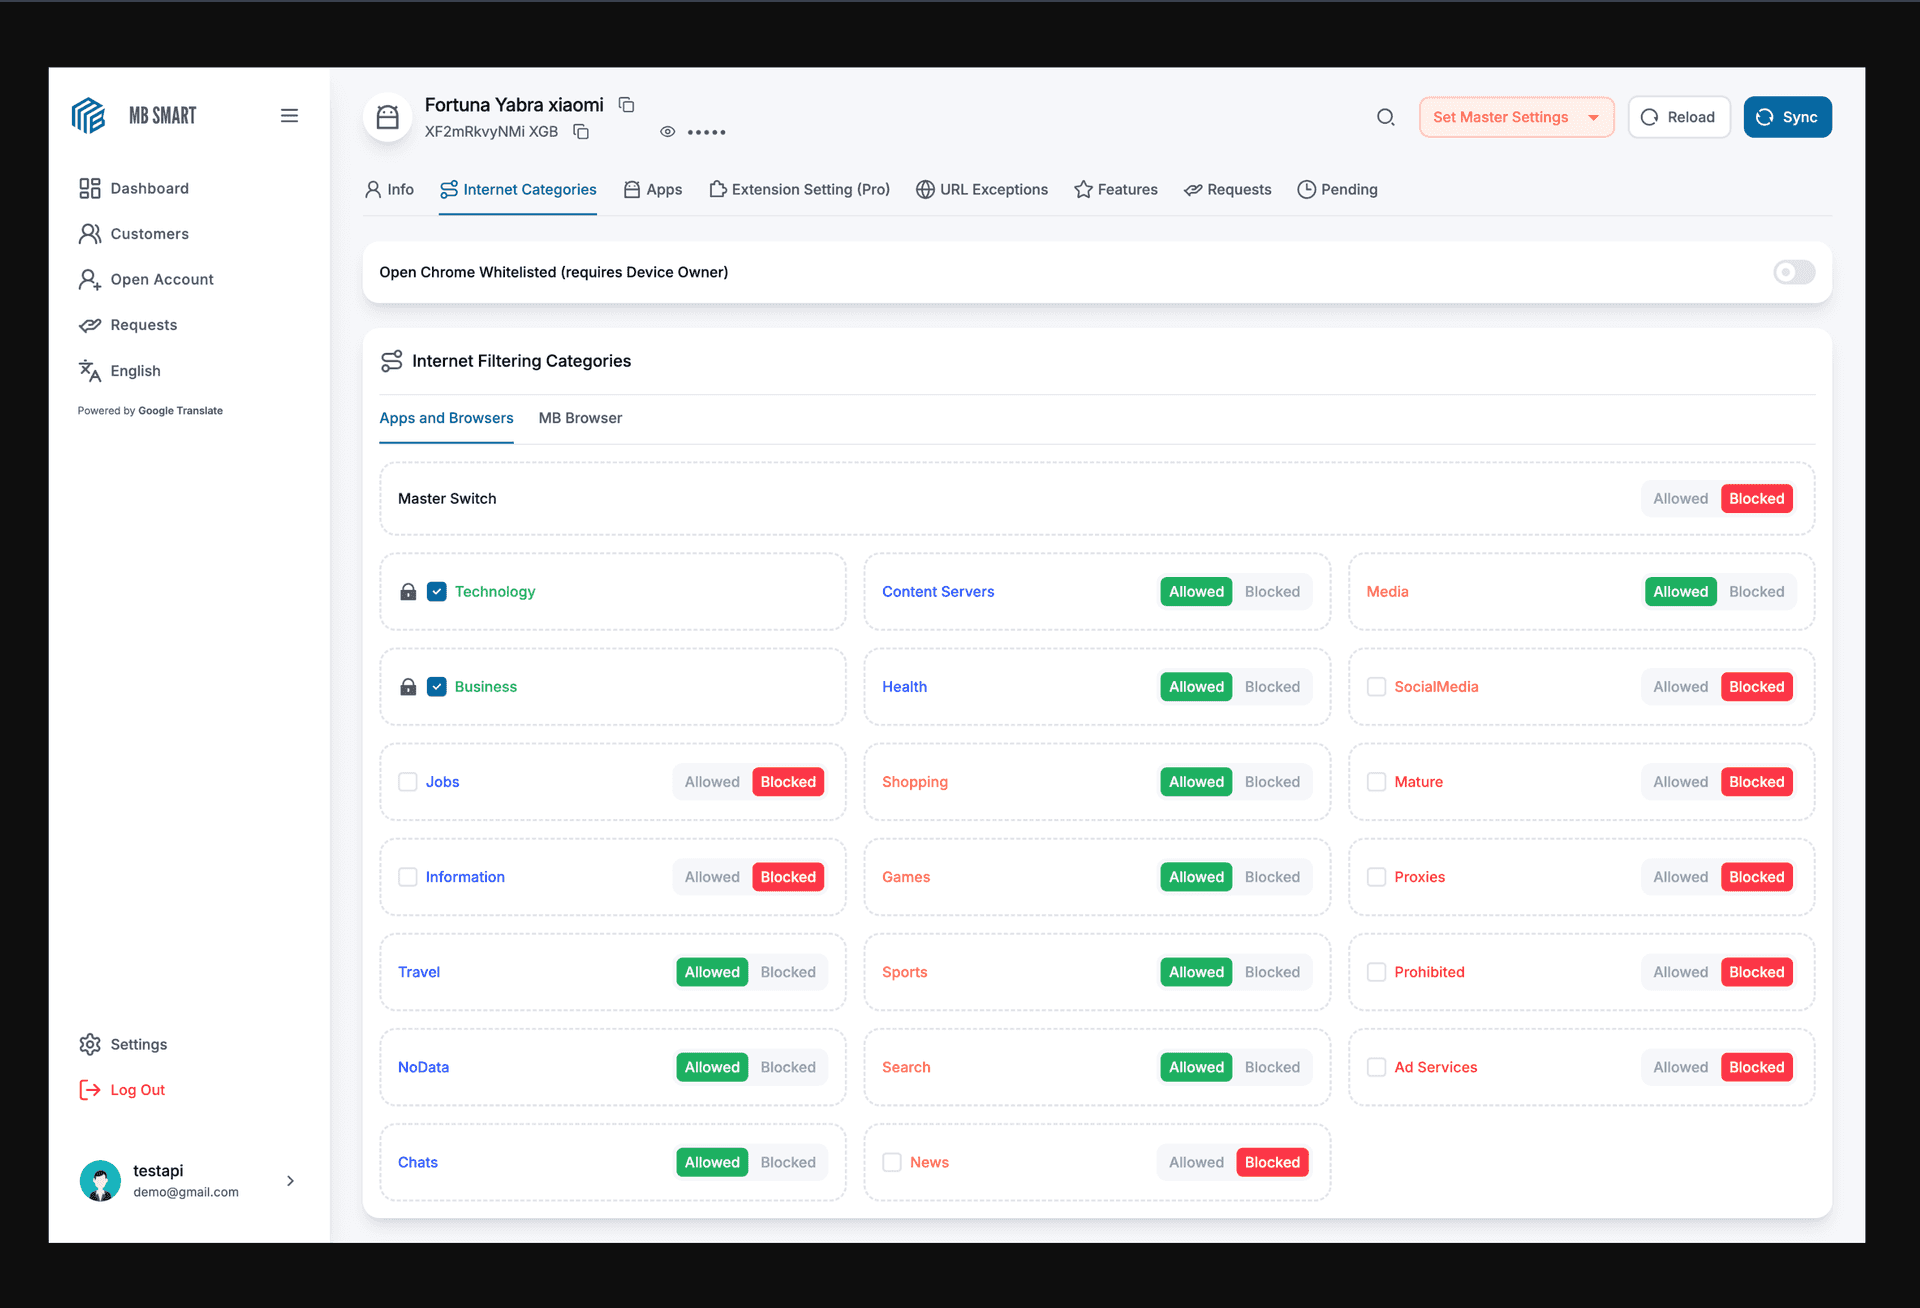Open the English language selector
This screenshot has width=1920, height=1308.
[x=135, y=371]
